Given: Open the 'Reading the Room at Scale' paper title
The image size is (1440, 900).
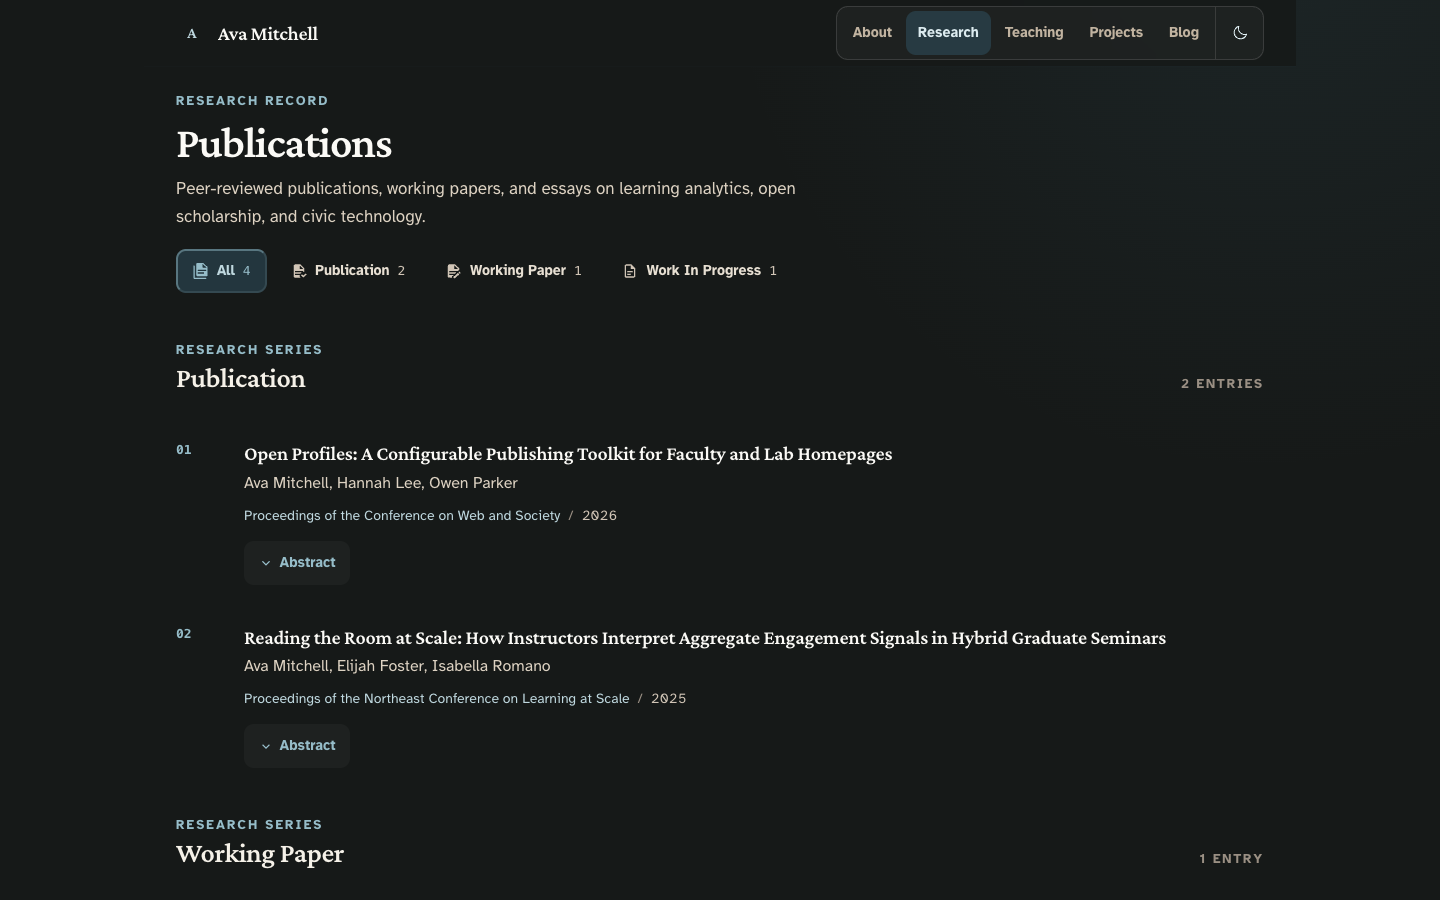Looking at the screenshot, I should pyautogui.click(x=705, y=638).
